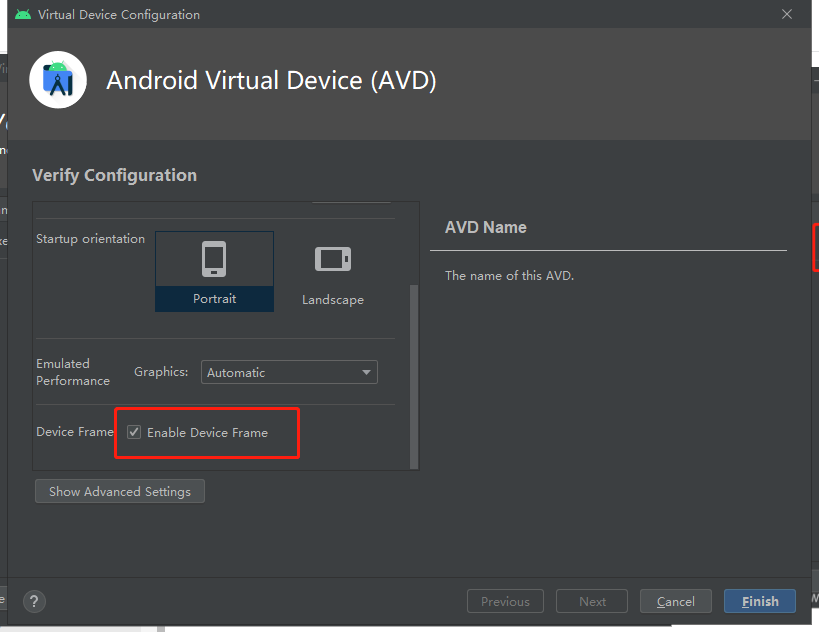The width and height of the screenshot is (819, 632).
Task: Click the help question mark icon
Action: click(34, 601)
